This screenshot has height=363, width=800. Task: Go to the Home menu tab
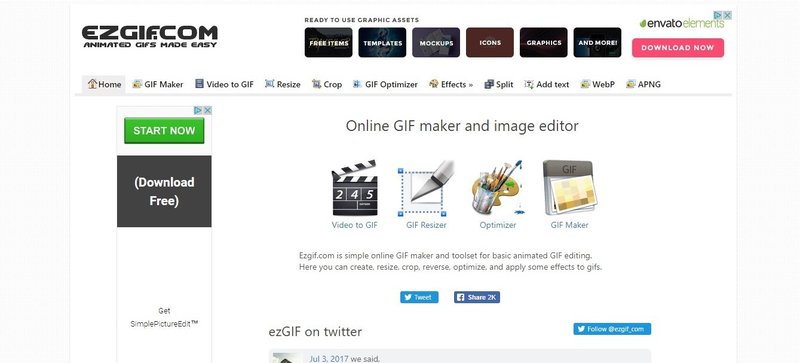pos(104,84)
